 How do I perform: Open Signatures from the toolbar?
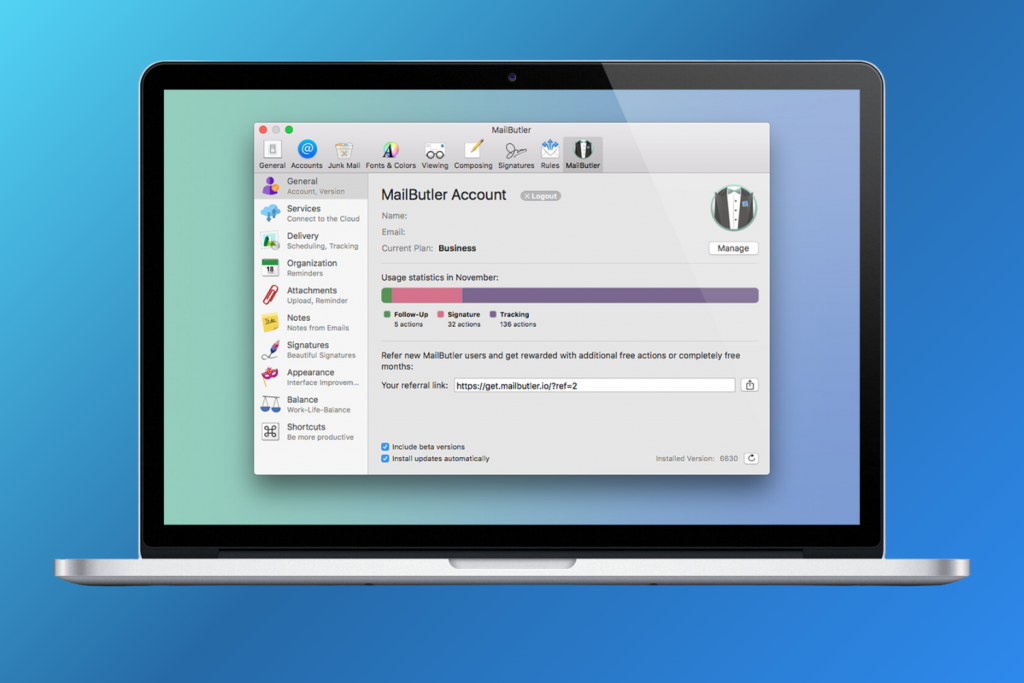tap(515, 150)
